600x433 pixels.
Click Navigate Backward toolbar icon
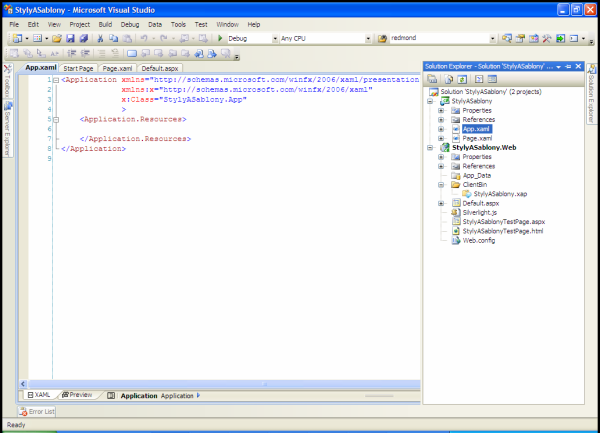pos(184,38)
